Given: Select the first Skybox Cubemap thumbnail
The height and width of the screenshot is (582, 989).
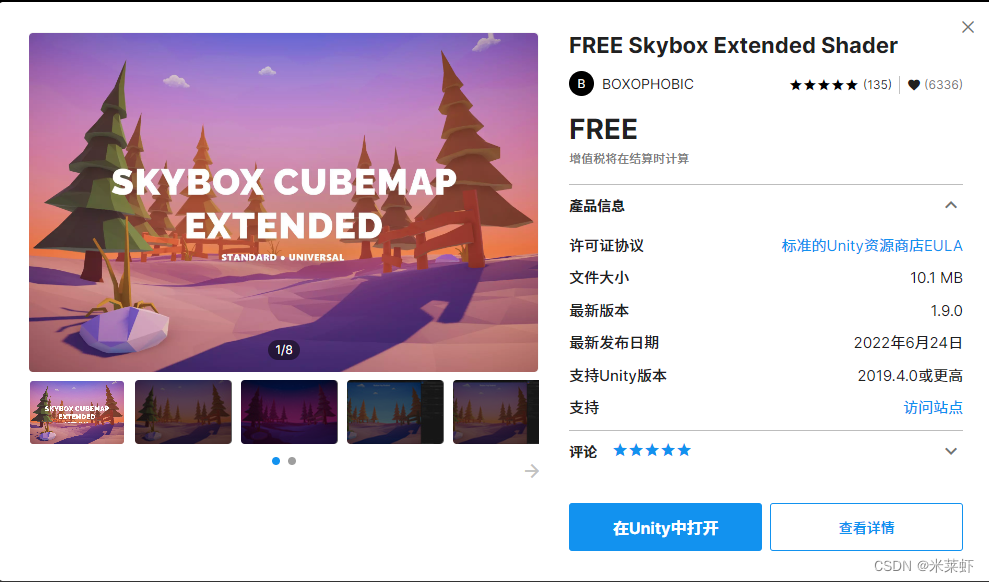Looking at the screenshot, I should pos(77,412).
